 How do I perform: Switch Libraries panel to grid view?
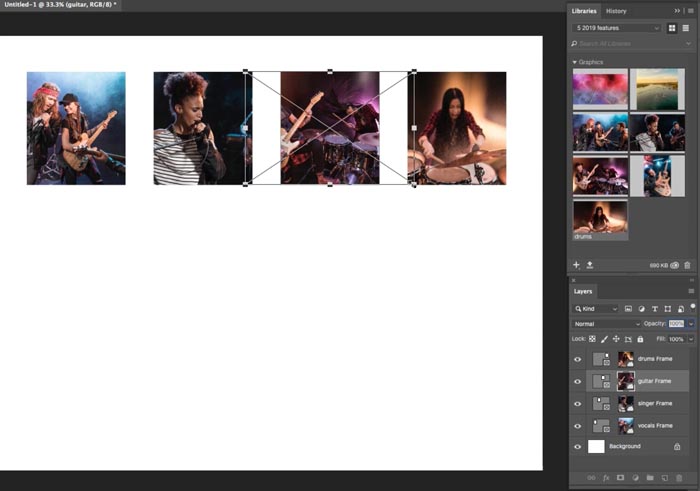tap(672, 28)
